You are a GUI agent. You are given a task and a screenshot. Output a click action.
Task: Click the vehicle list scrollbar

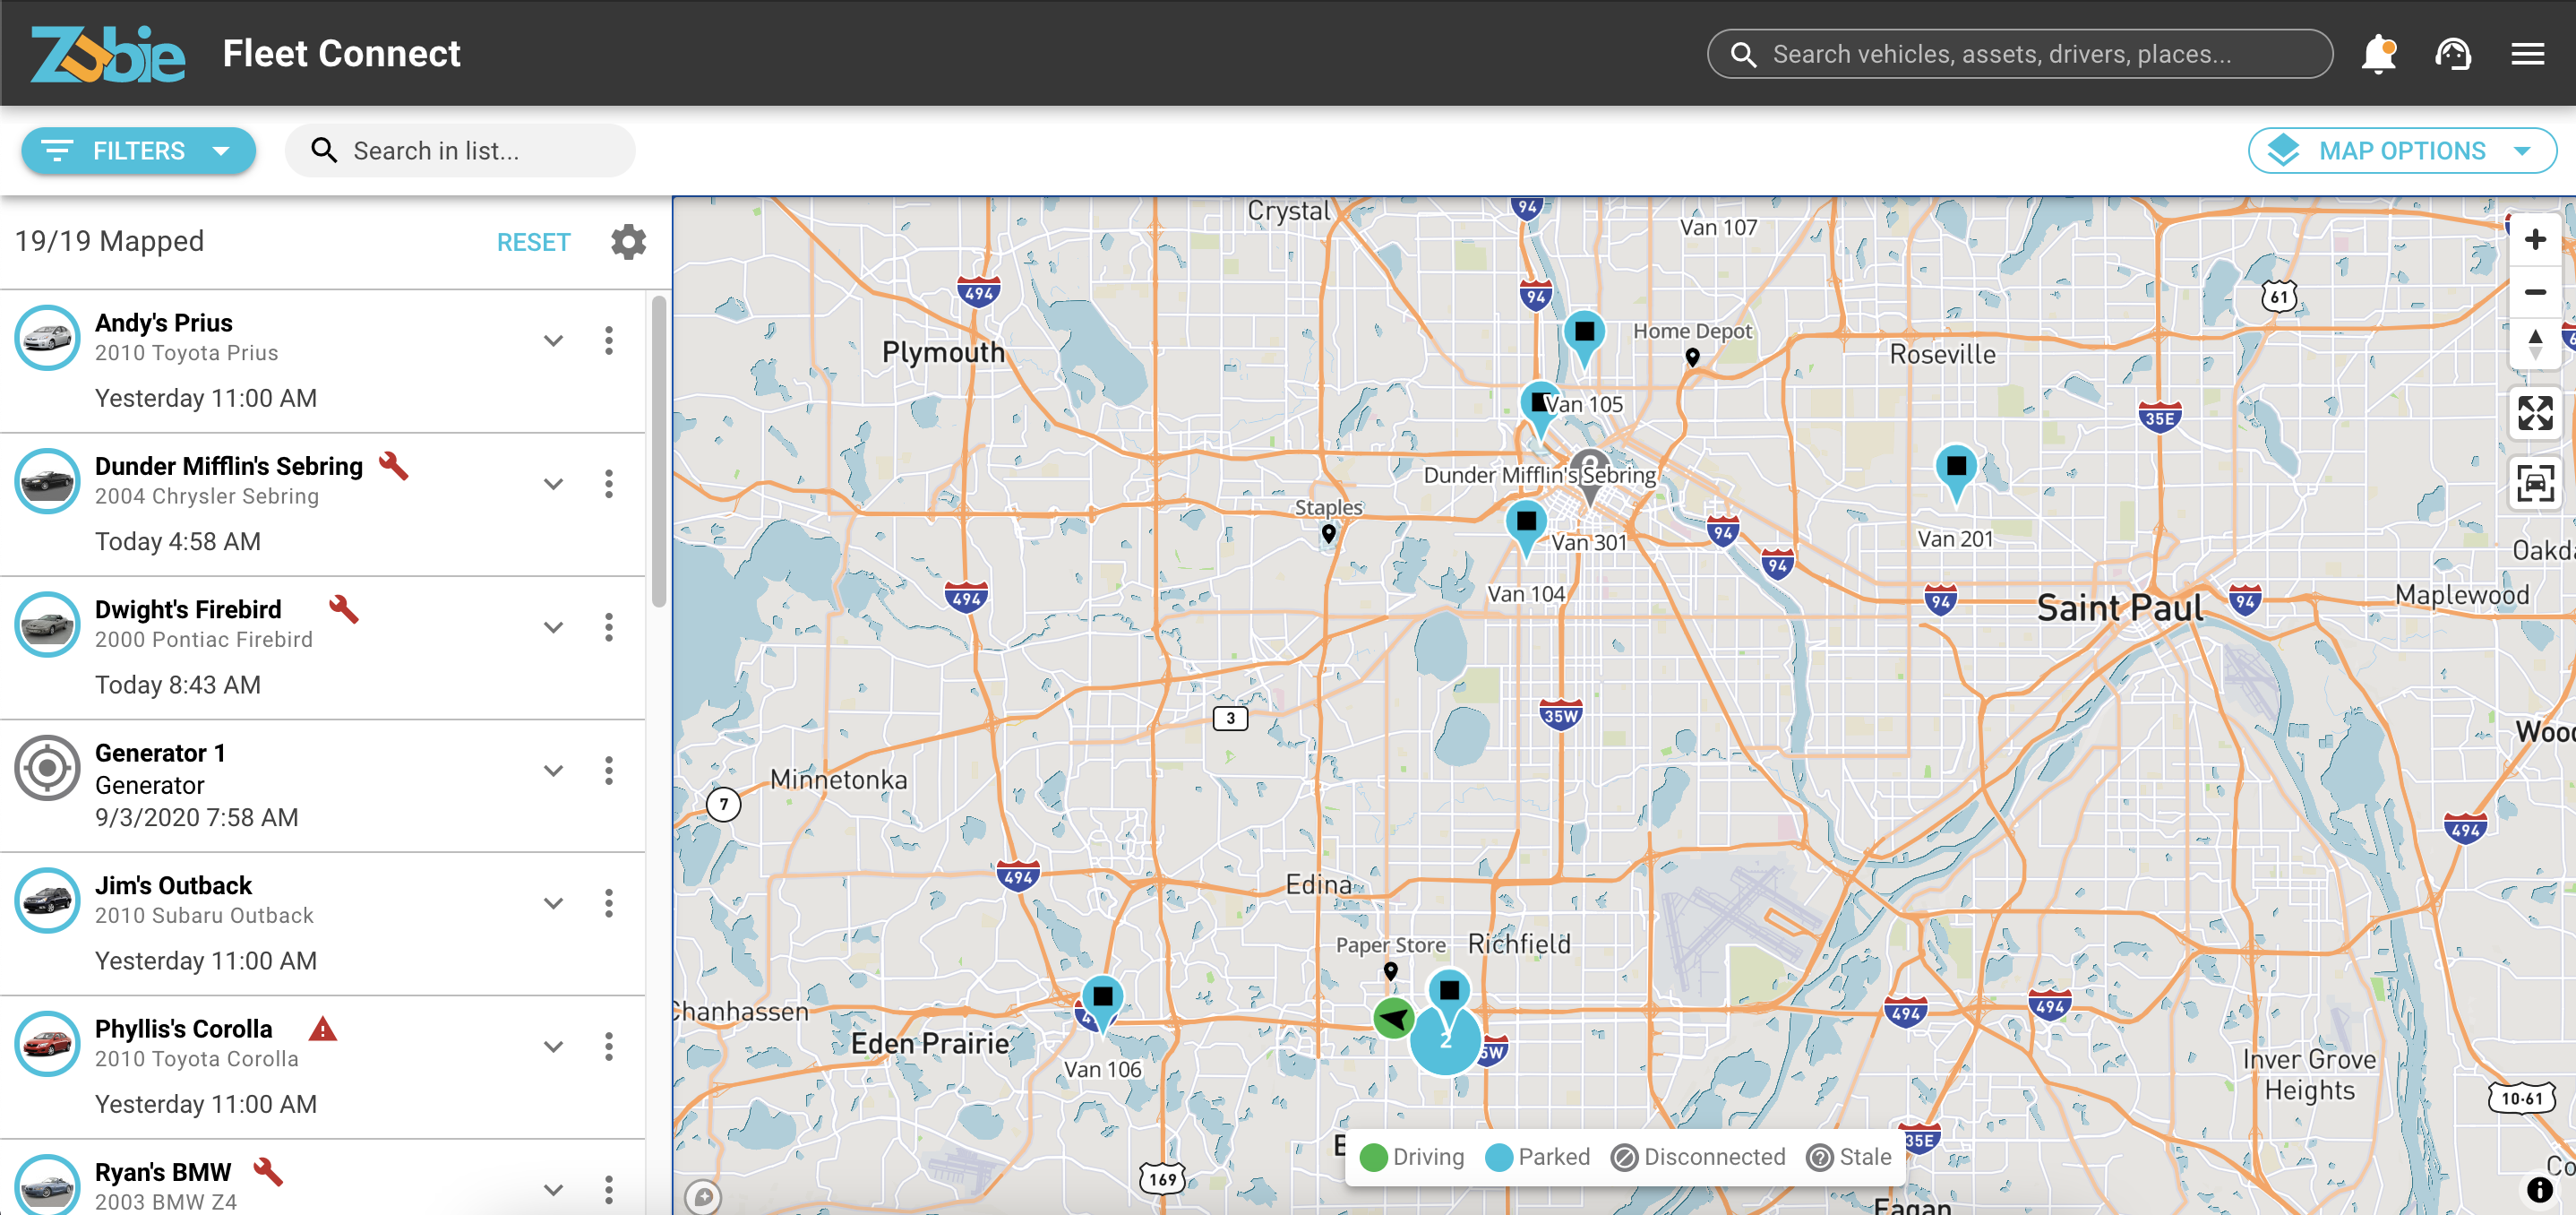click(658, 451)
